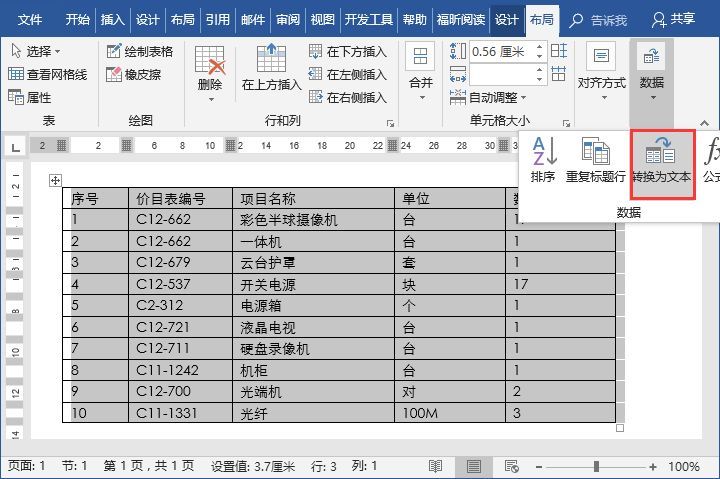Click the ruler tab selector (L) button
Image resolution: width=720 pixels, height=479 pixels.
point(15,147)
